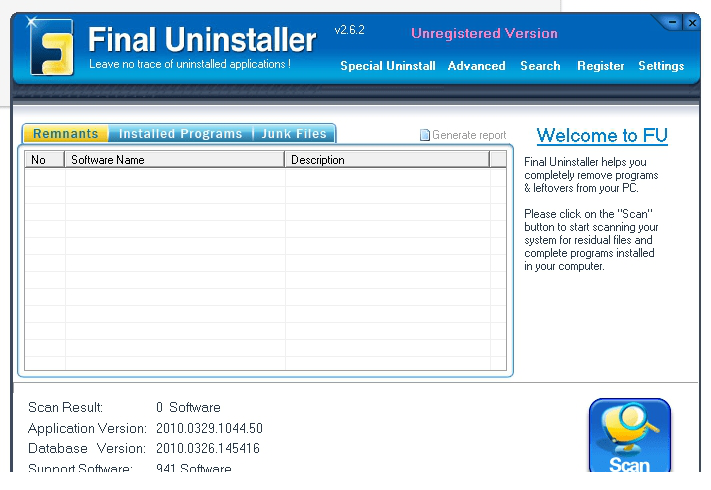The width and height of the screenshot is (711, 490).
Task: Switch to the Remnants tab
Action: click(65, 134)
